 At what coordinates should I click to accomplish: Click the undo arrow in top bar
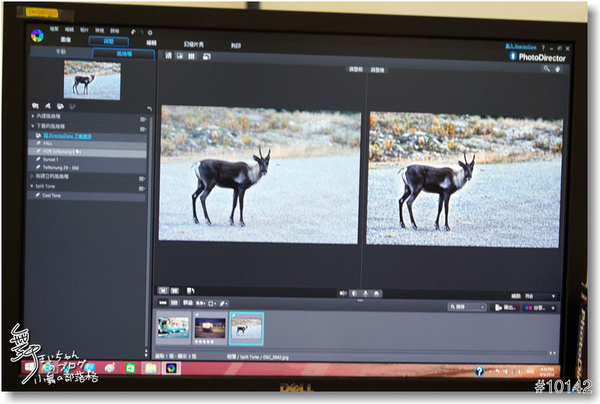pos(133,32)
